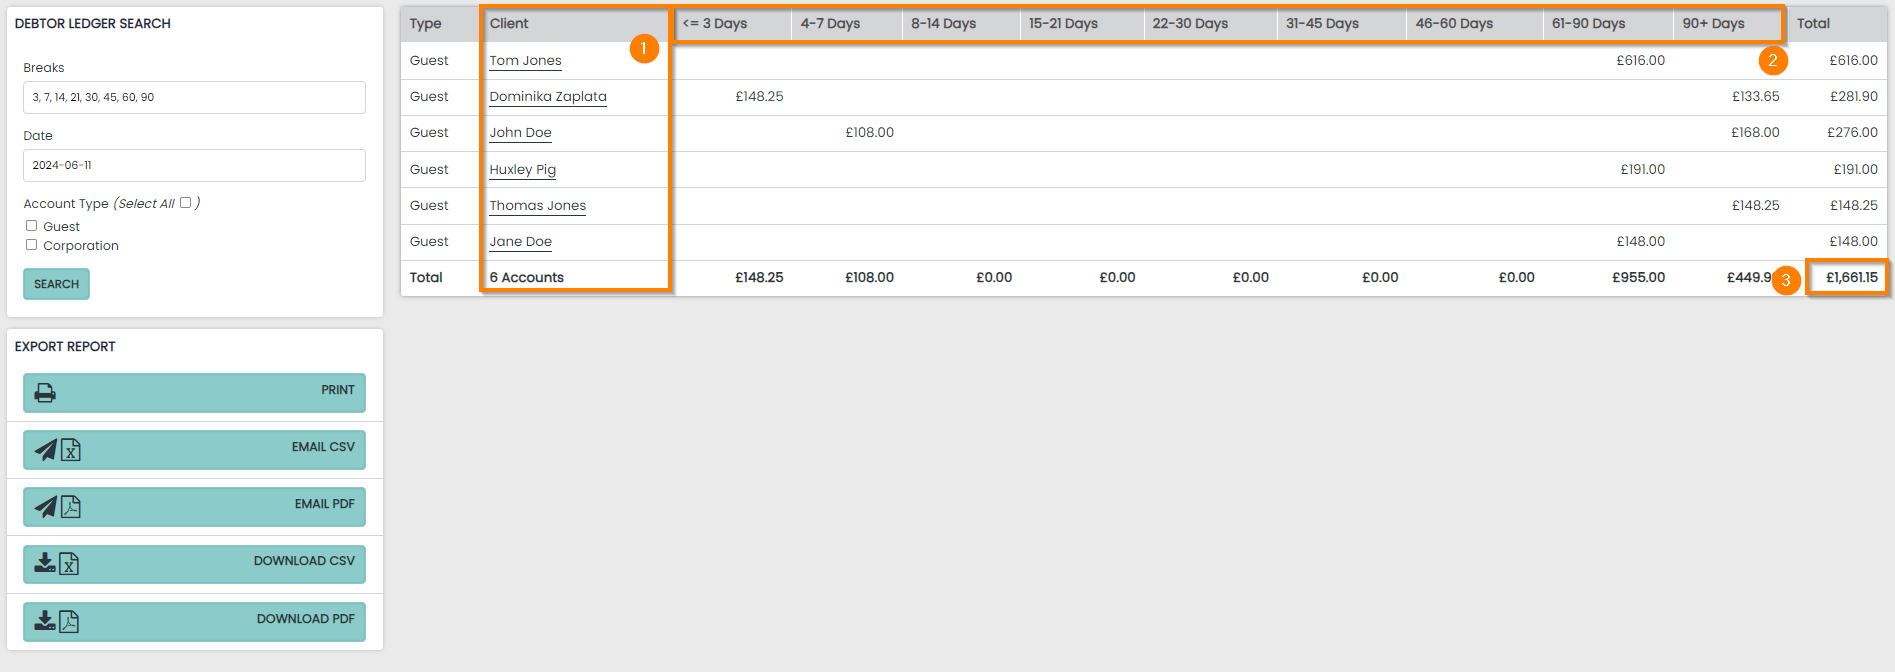Click orange annotation marker number 1
The width and height of the screenshot is (1895, 672).
click(644, 48)
